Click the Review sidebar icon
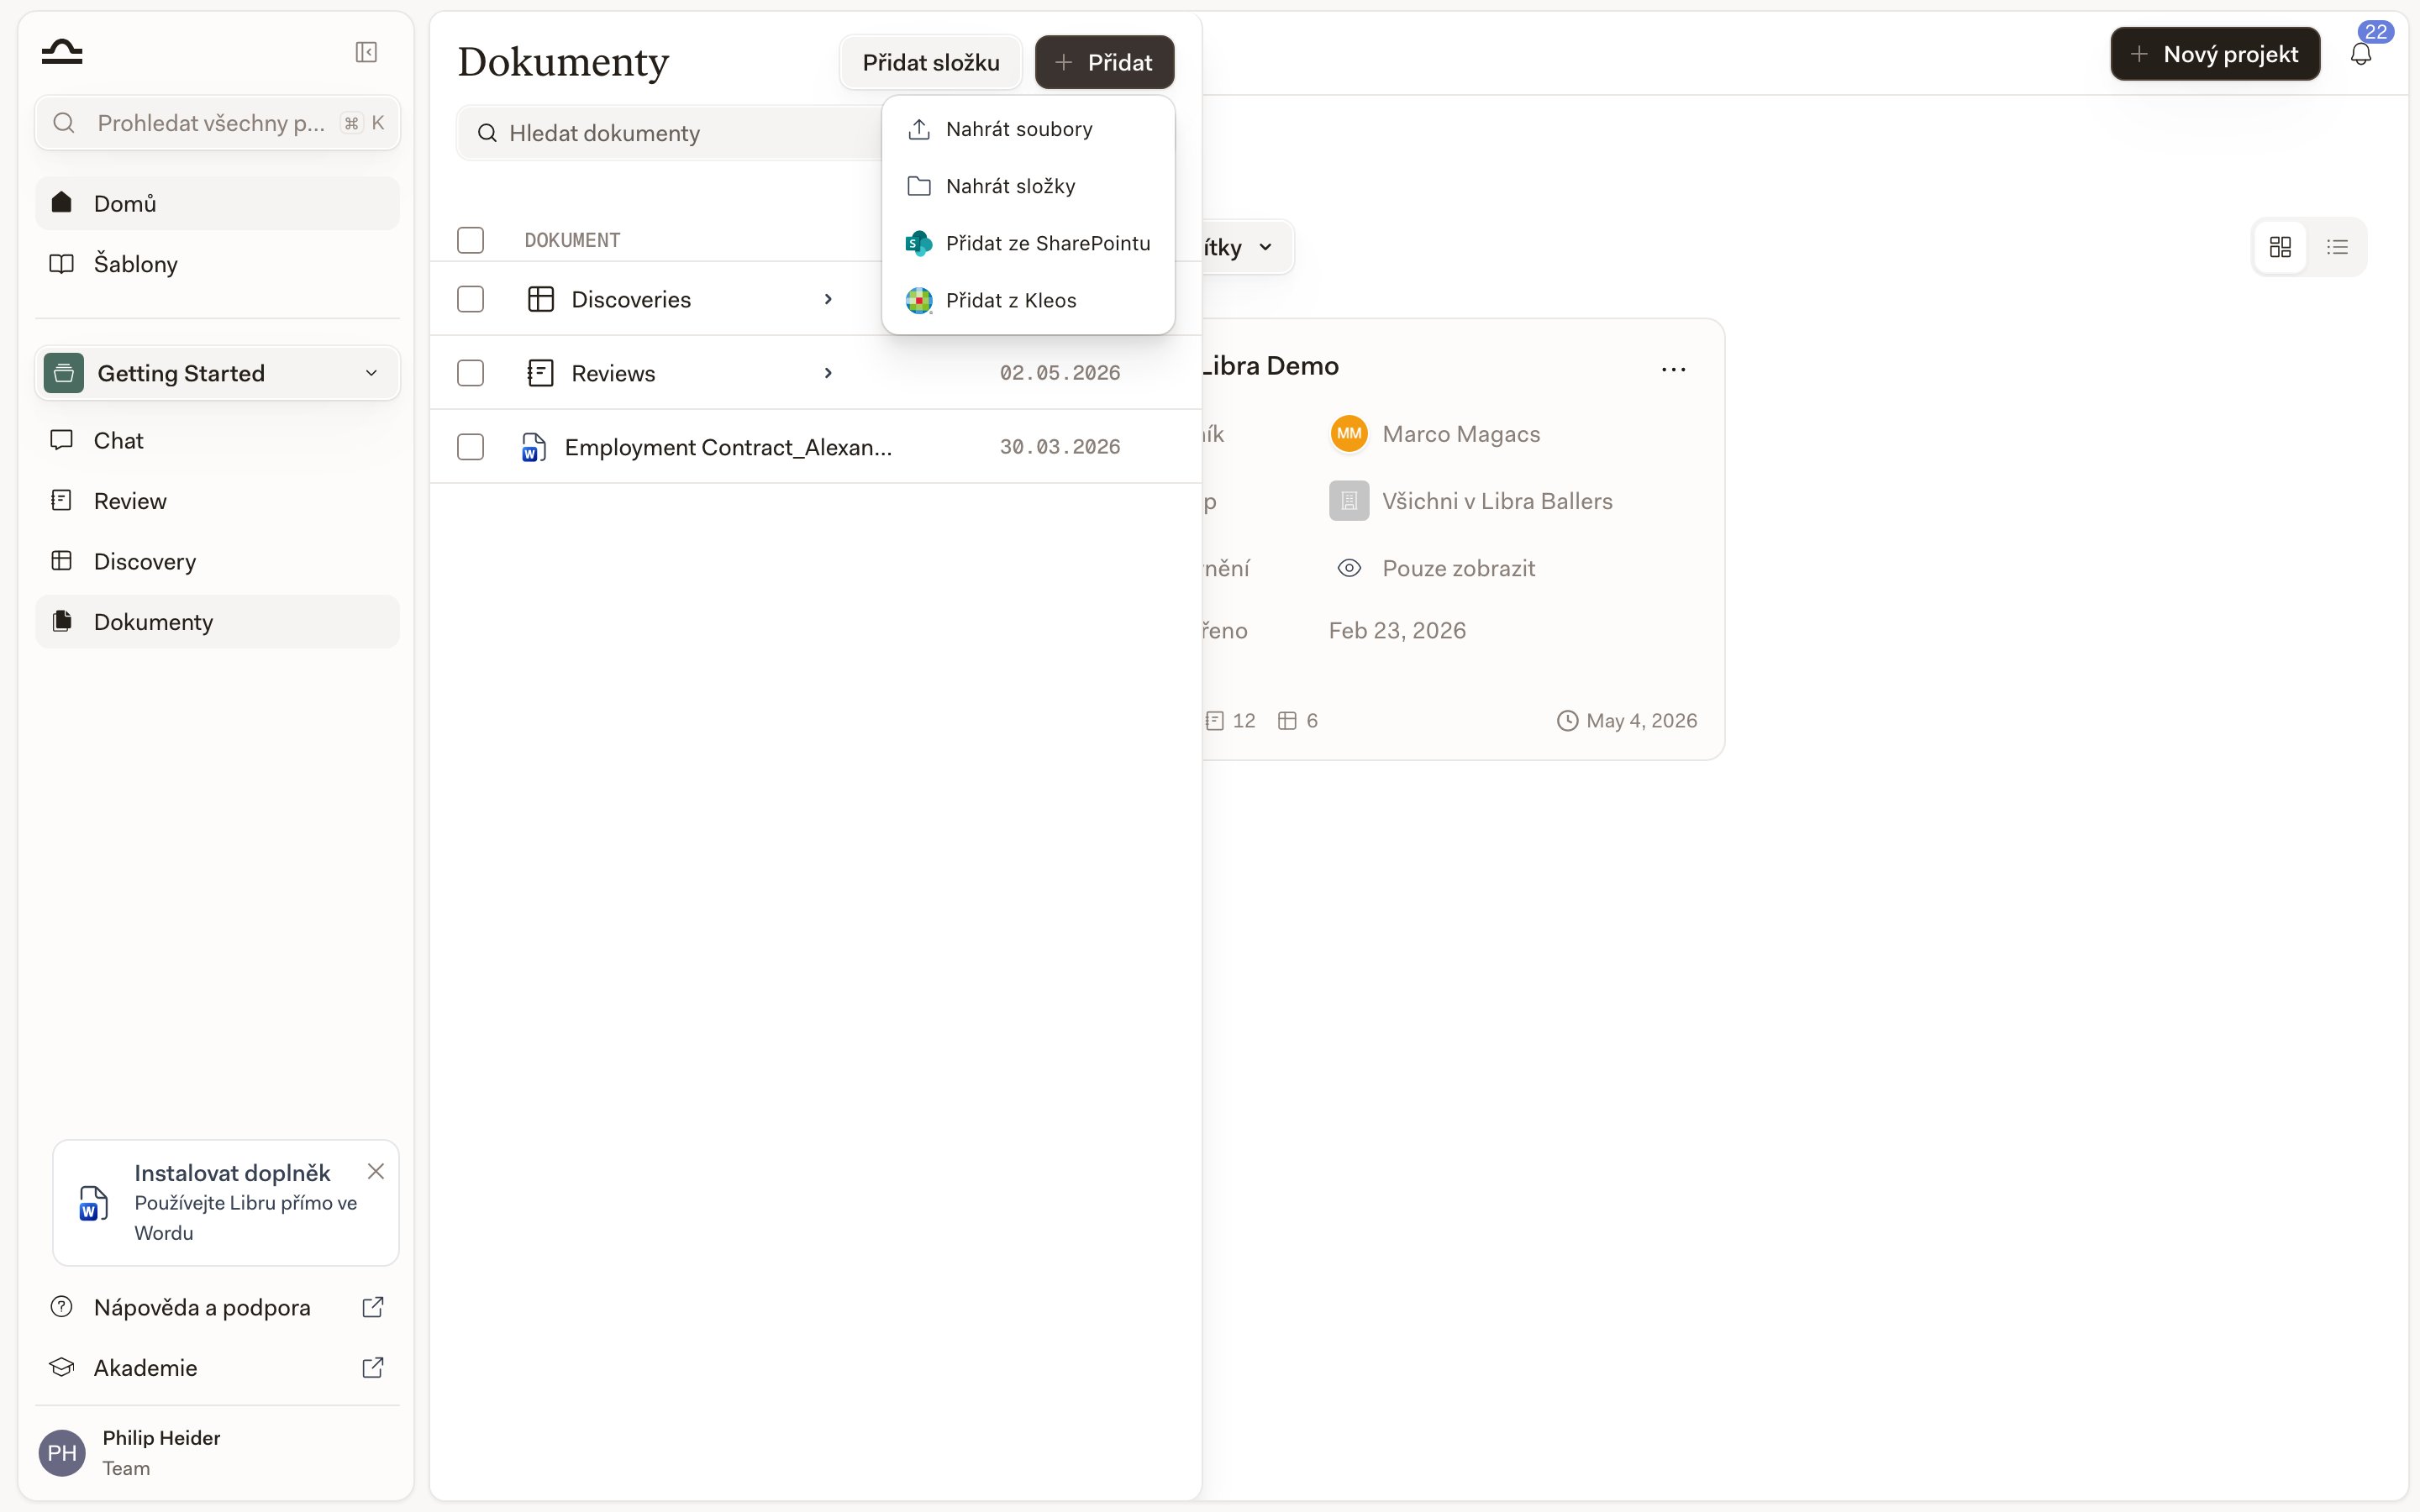The image size is (2420, 1512). [62, 500]
